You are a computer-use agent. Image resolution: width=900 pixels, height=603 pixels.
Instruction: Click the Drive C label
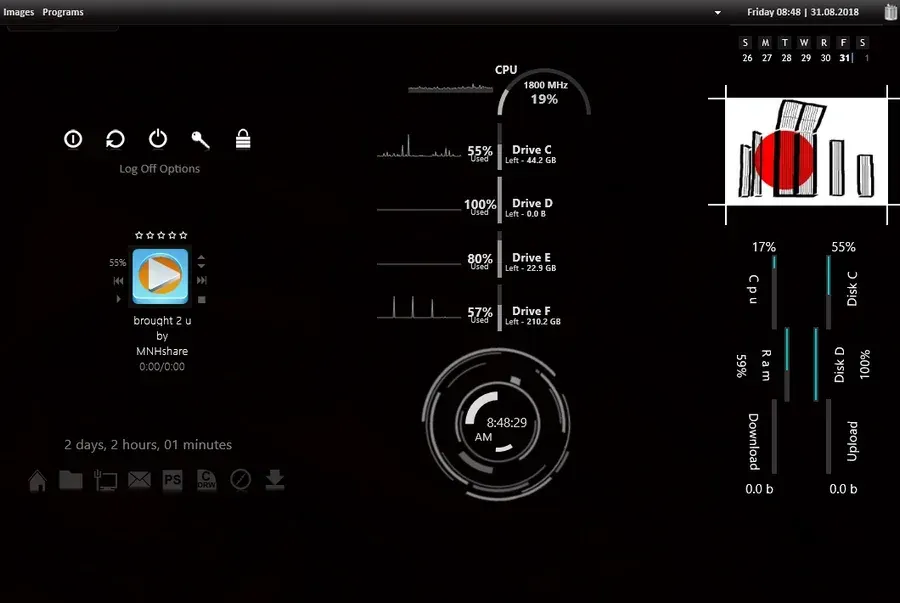click(532, 150)
